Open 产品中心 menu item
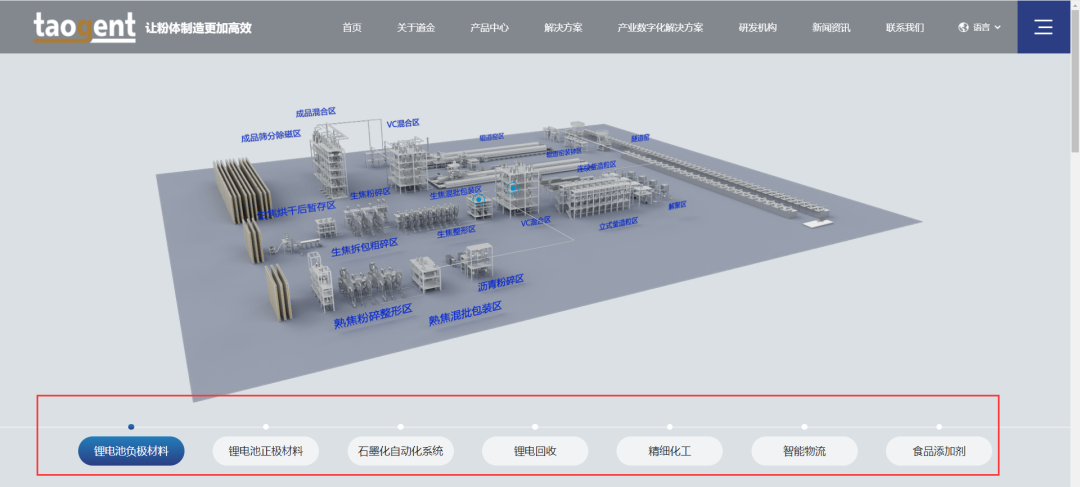1080x487 pixels. tap(489, 27)
